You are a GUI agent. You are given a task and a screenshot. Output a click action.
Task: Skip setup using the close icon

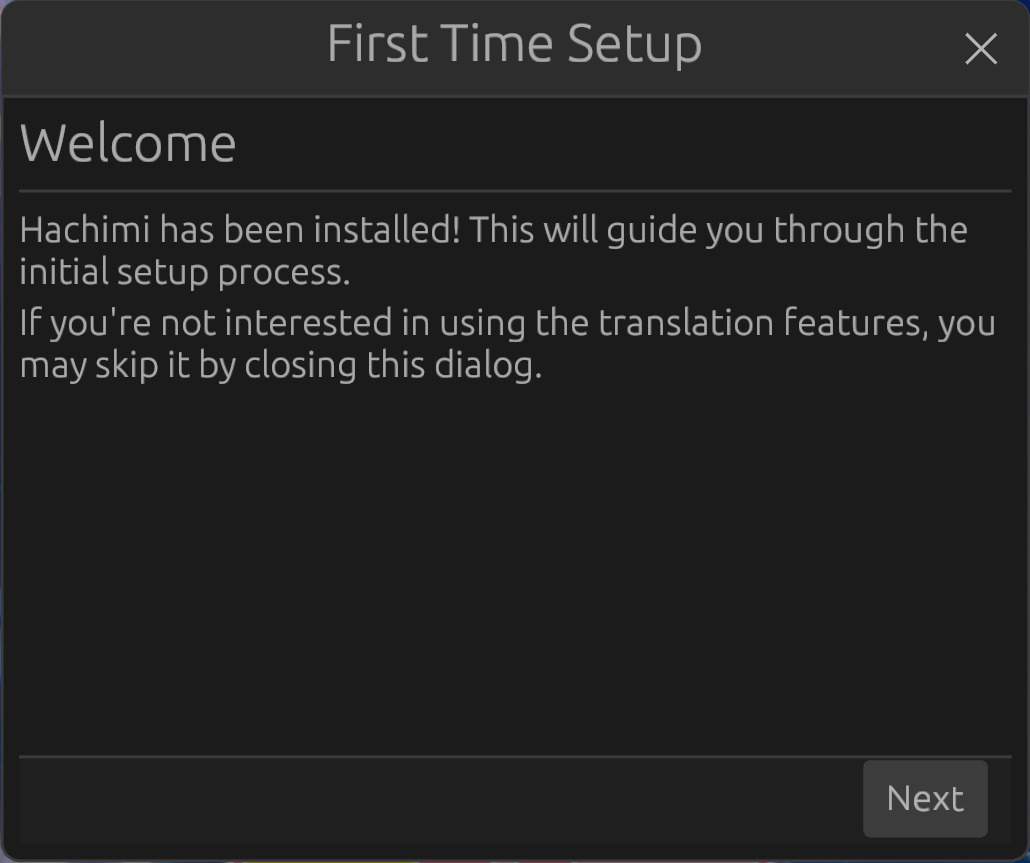980,48
